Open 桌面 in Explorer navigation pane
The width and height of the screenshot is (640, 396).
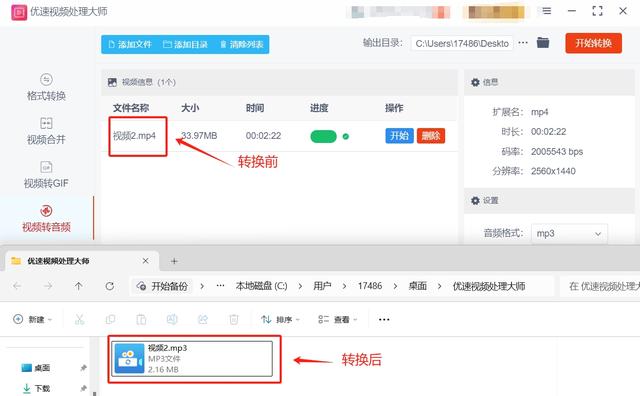pyautogui.click(x=36, y=368)
